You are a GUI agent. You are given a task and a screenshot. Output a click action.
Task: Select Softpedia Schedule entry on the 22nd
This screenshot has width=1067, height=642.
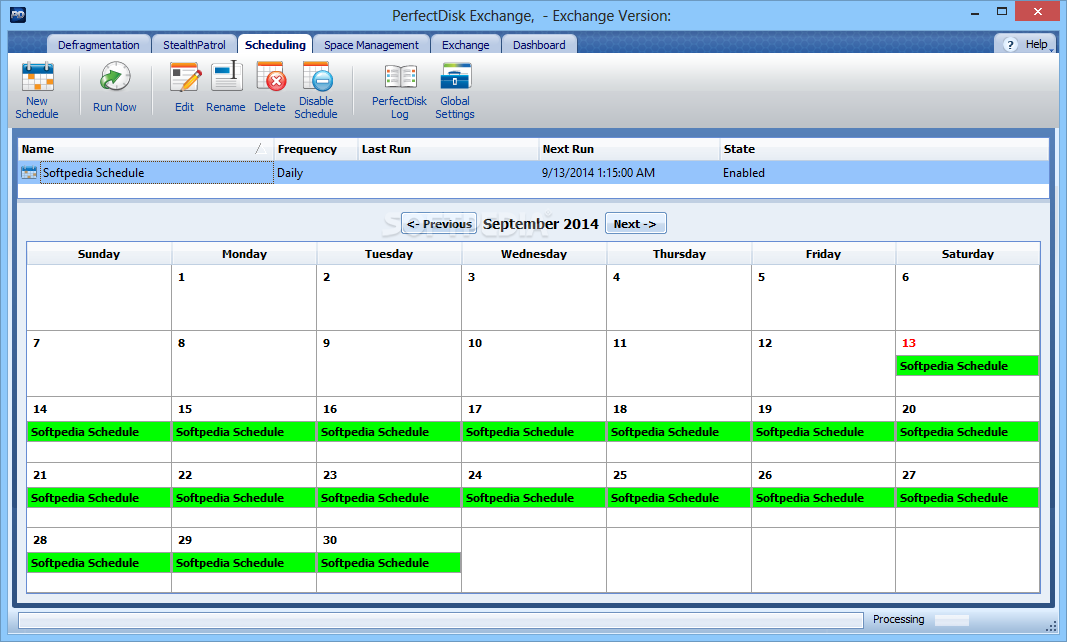(x=244, y=498)
